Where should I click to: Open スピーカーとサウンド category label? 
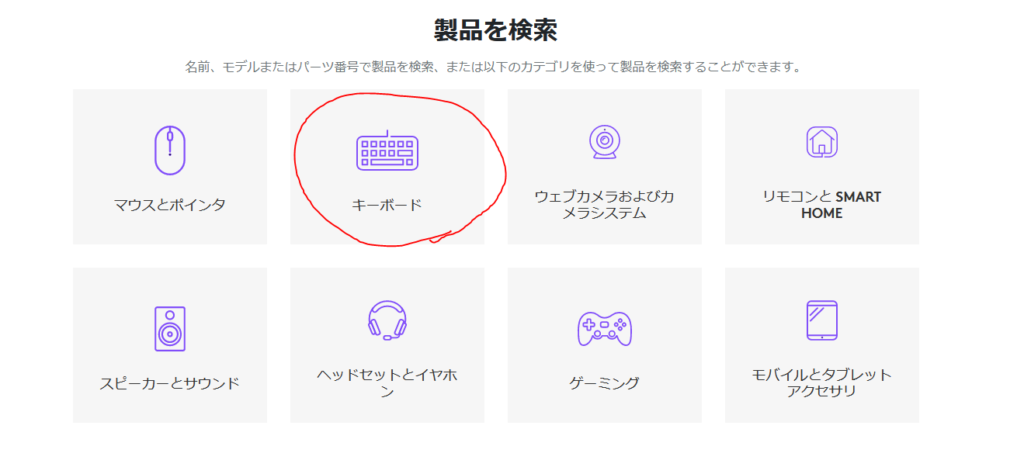170,383
